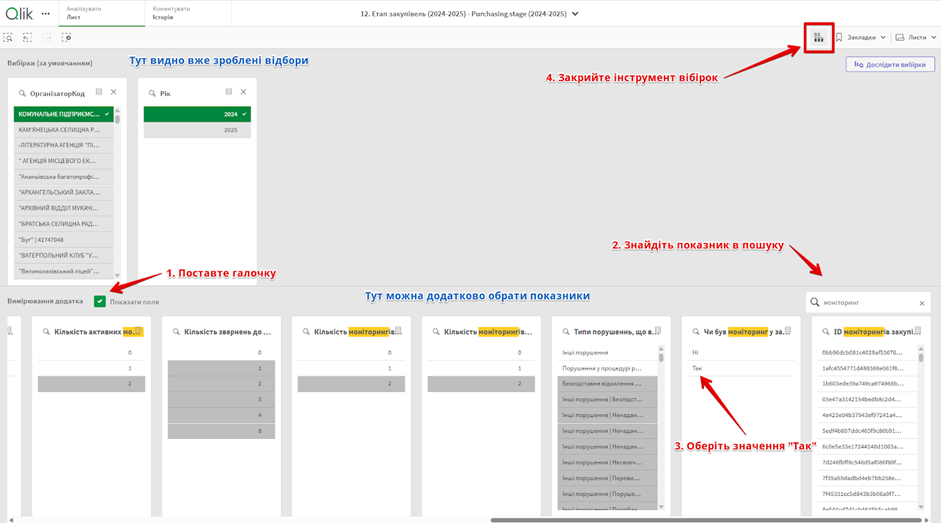Open the three-dot navigation menu
The height and width of the screenshot is (523, 941).
pyautogui.click(x=45, y=14)
